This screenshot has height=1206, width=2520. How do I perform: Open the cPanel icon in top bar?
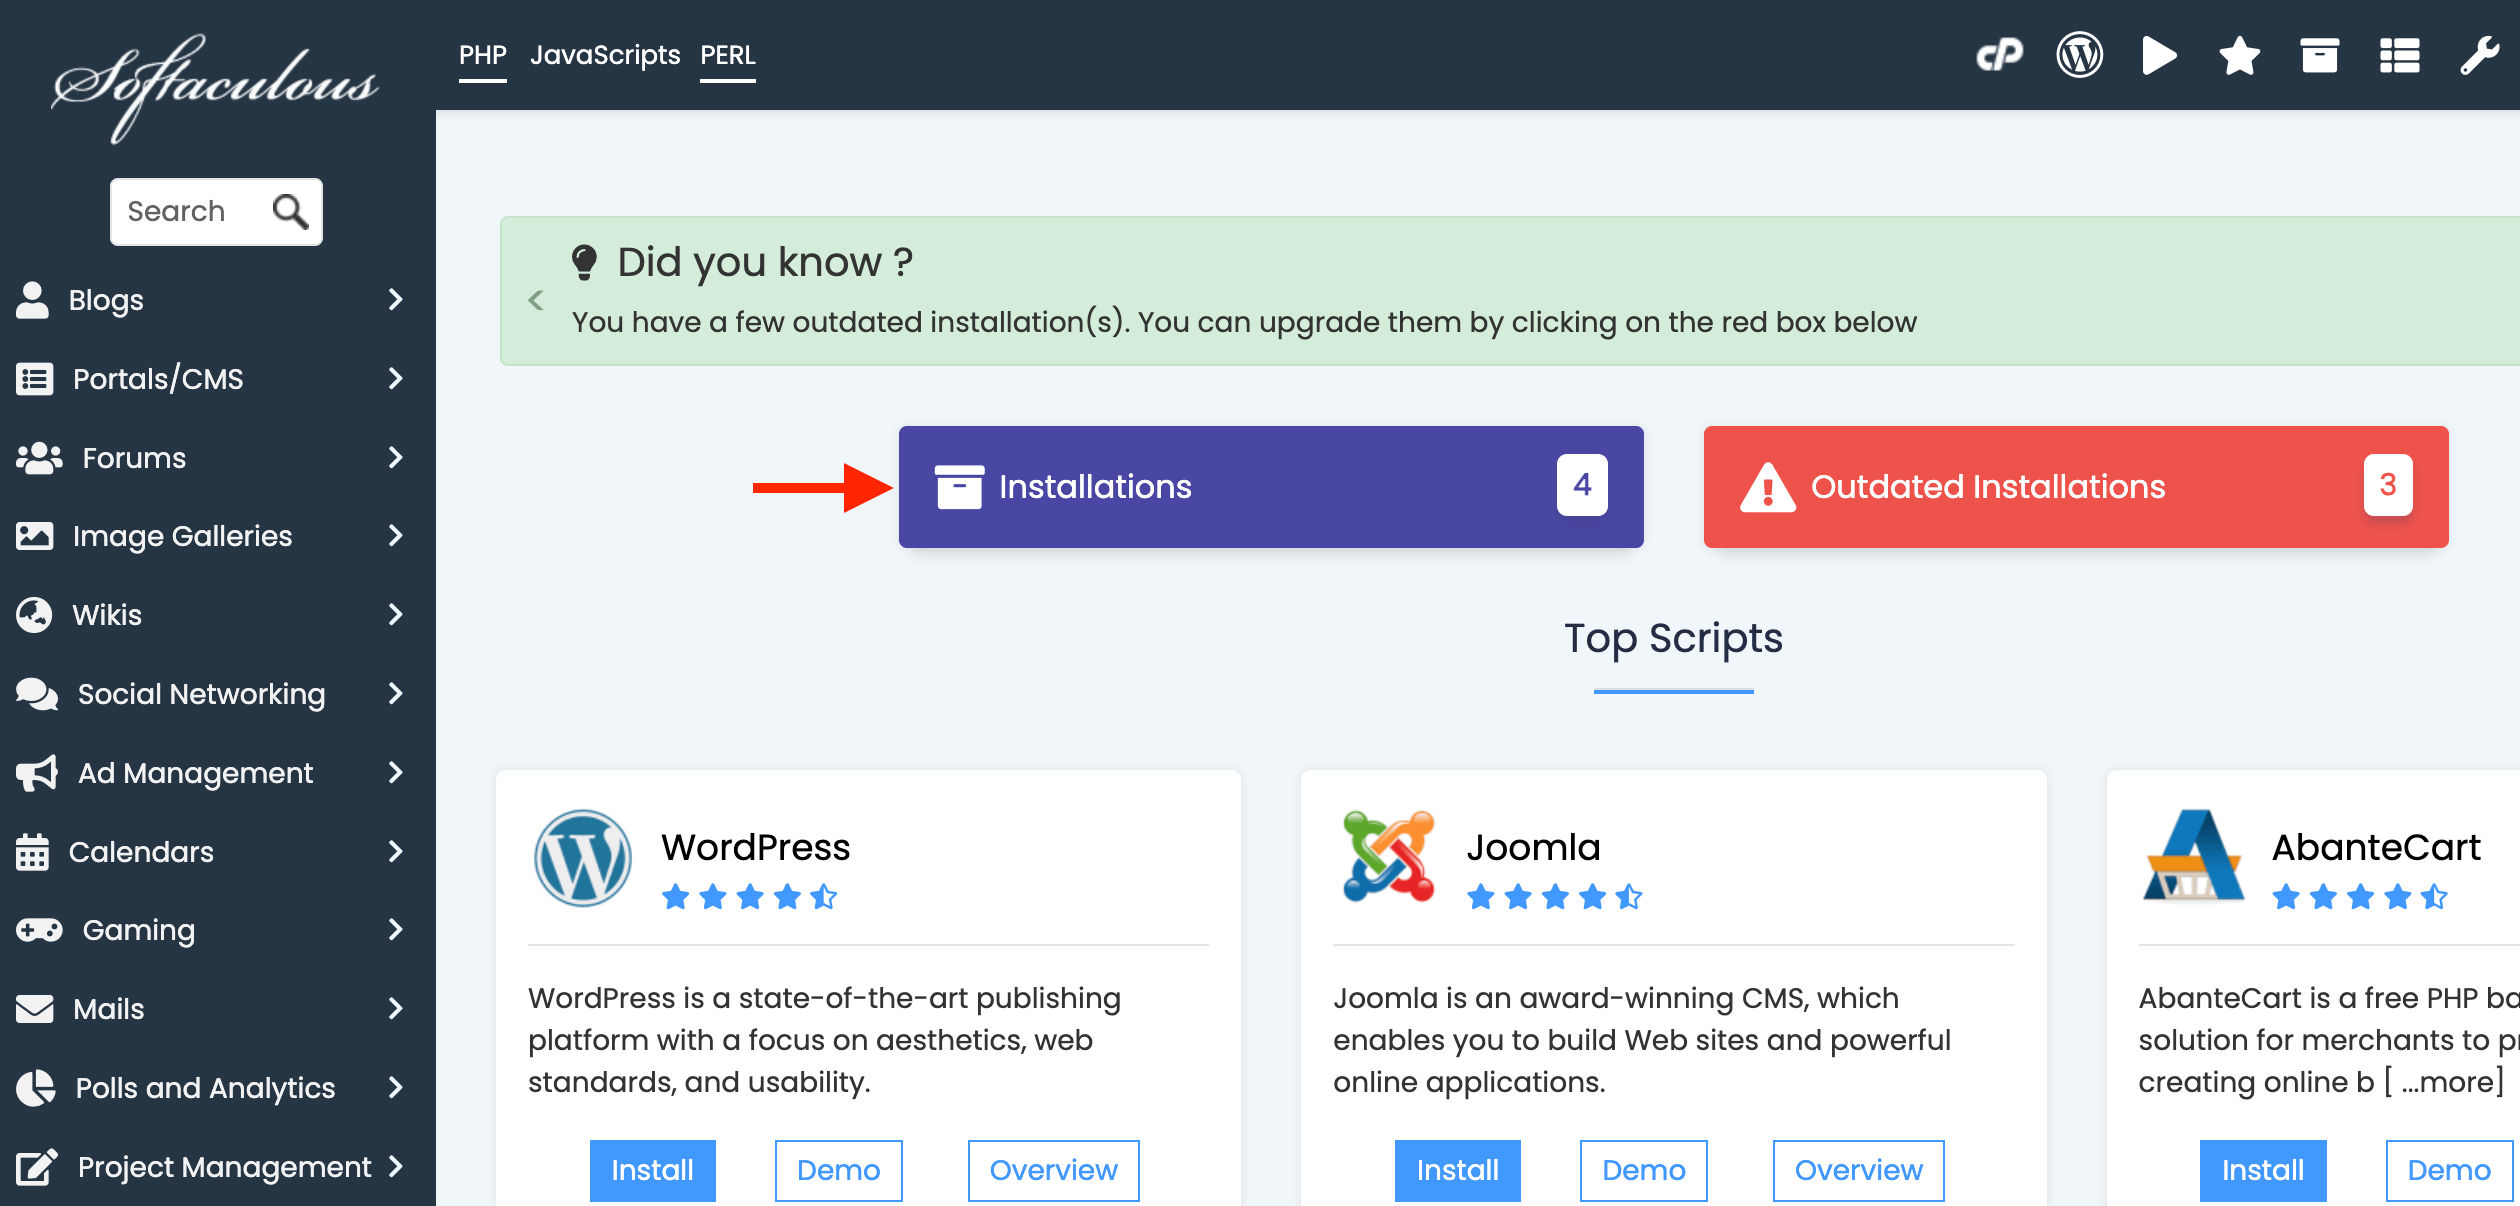1999,55
